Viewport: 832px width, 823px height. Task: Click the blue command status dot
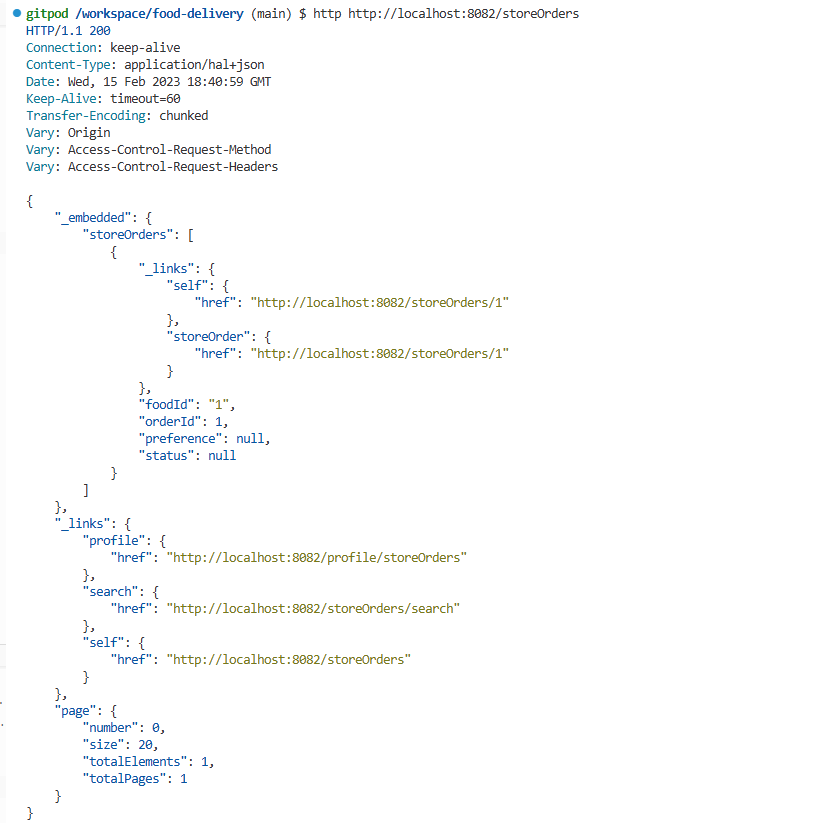17,13
